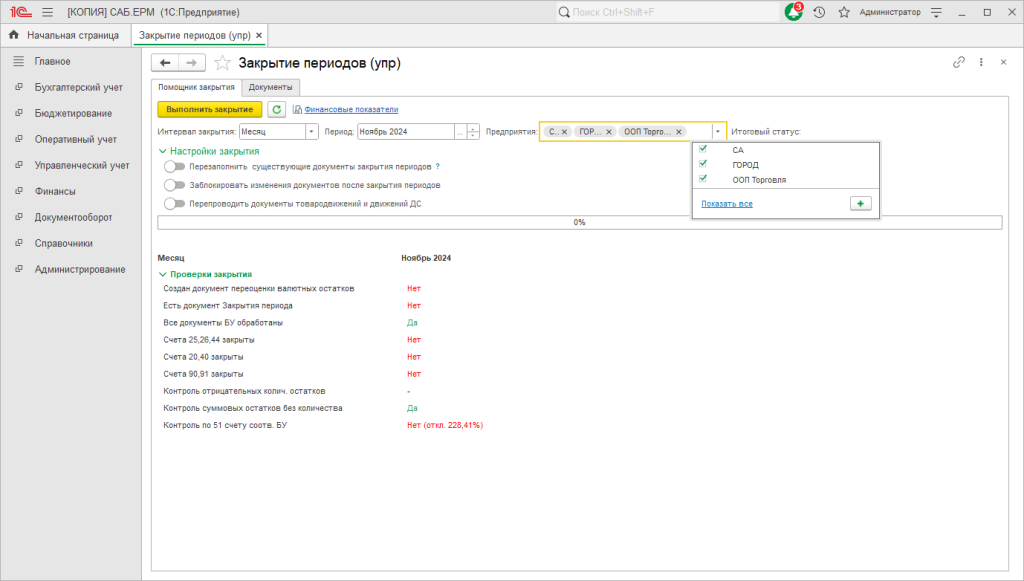Toggle Заблокировать изменения документов switch
Viewport: 1024px width, 581px height.
pyautogui.click(x=174, y=185)
